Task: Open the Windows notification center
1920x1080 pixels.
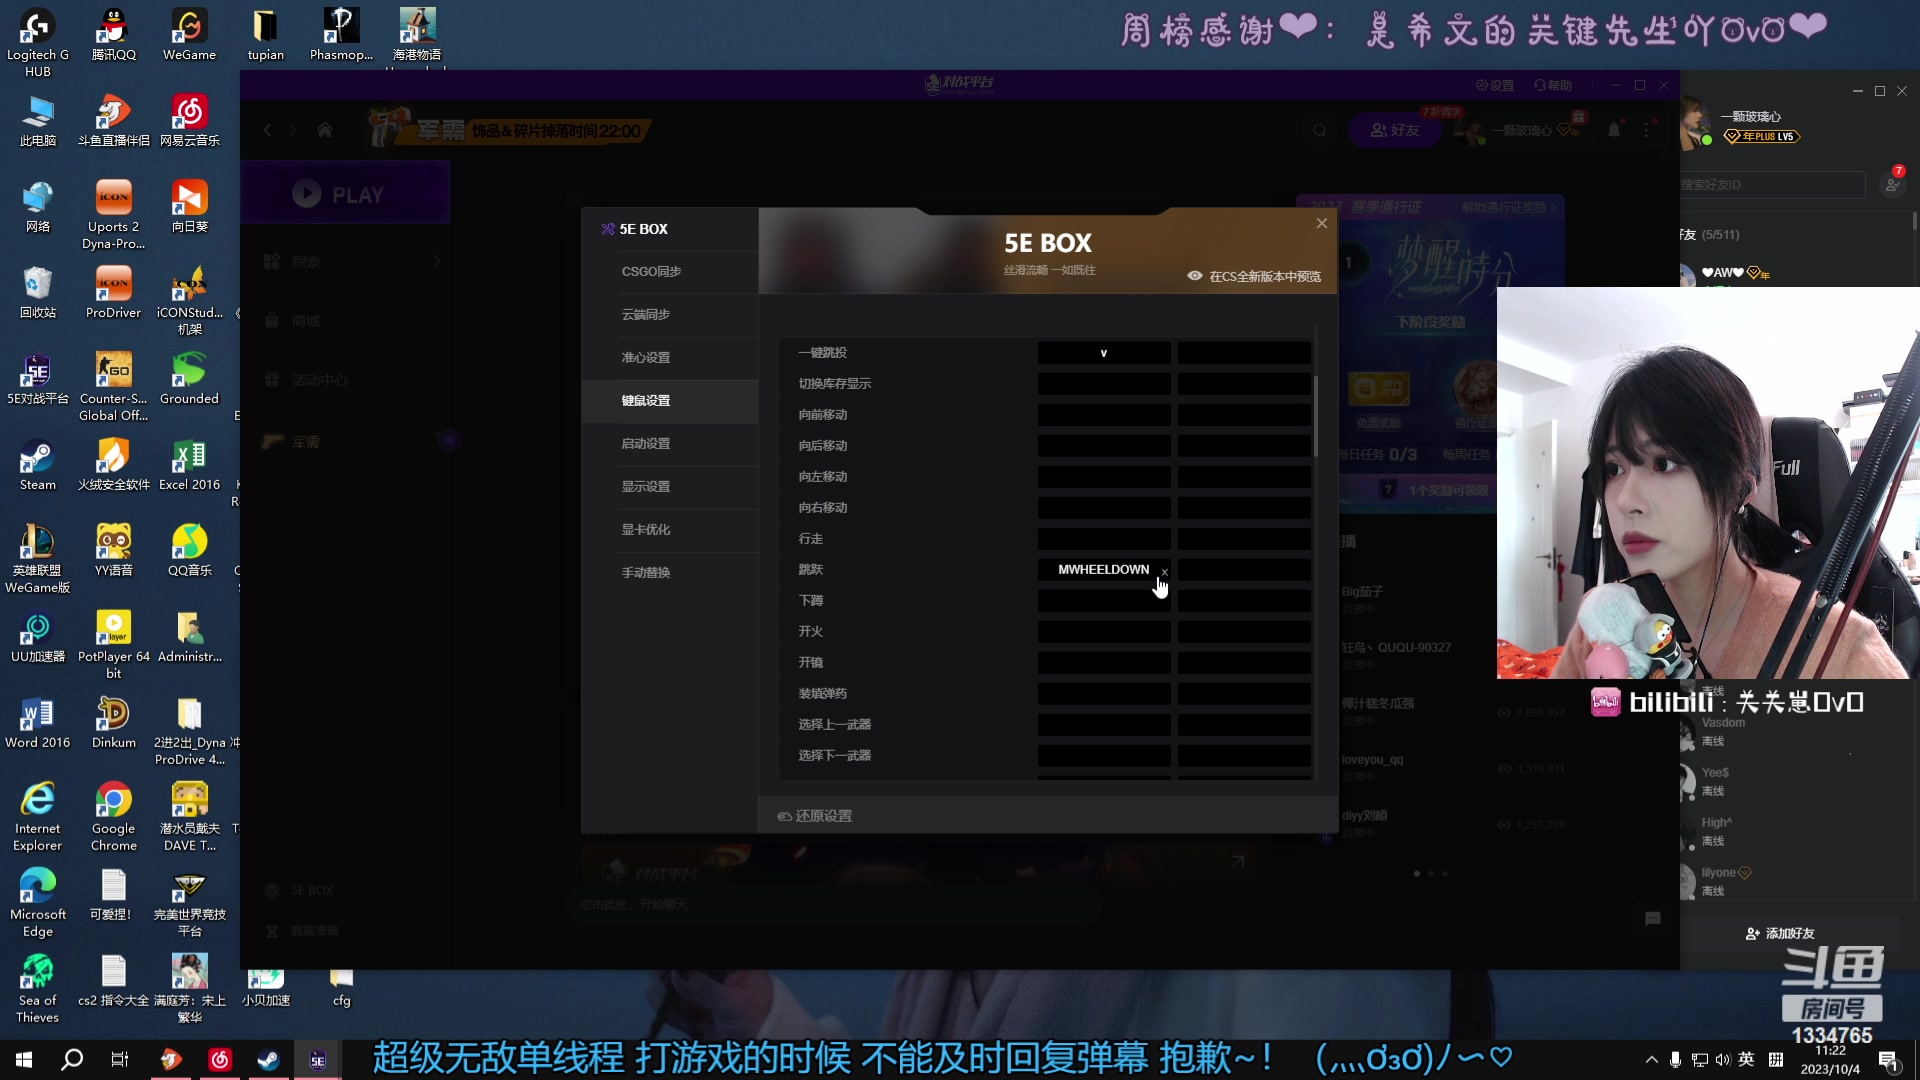Action: tap(1888, 1060)
